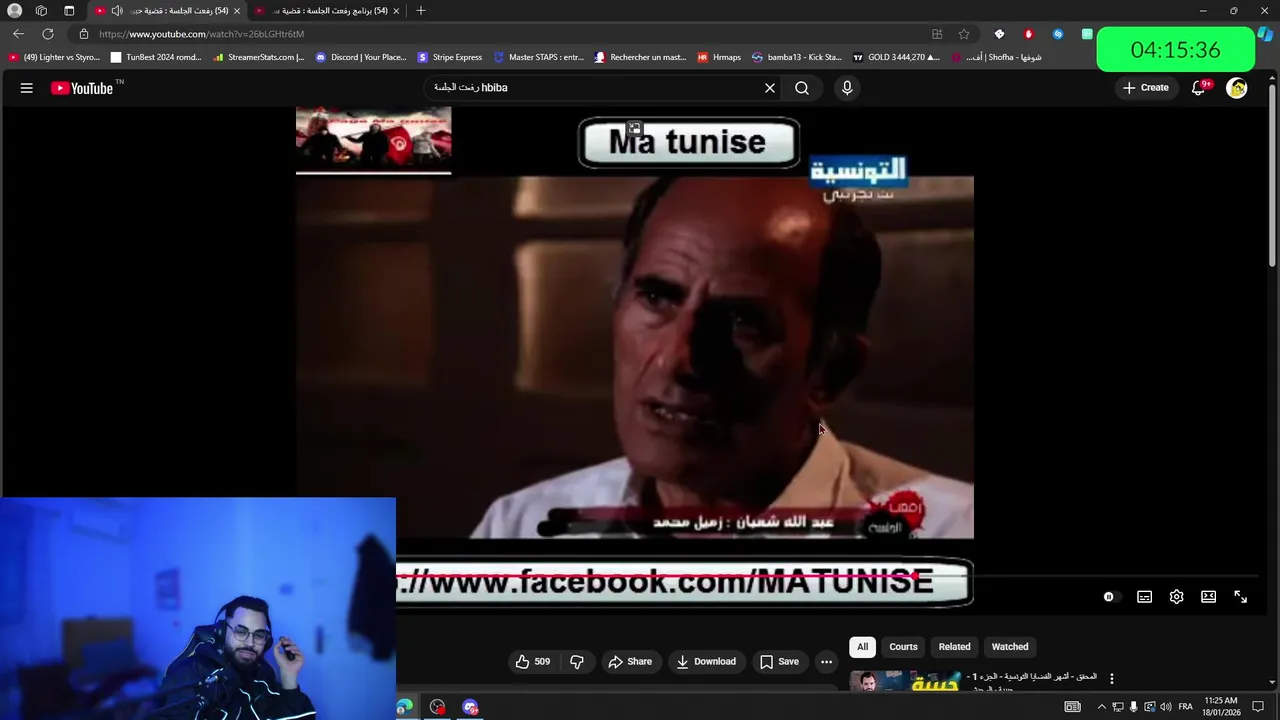Open more actions ellipsis below video
The height and width of the screenshot is (720, 1280).
826,662
